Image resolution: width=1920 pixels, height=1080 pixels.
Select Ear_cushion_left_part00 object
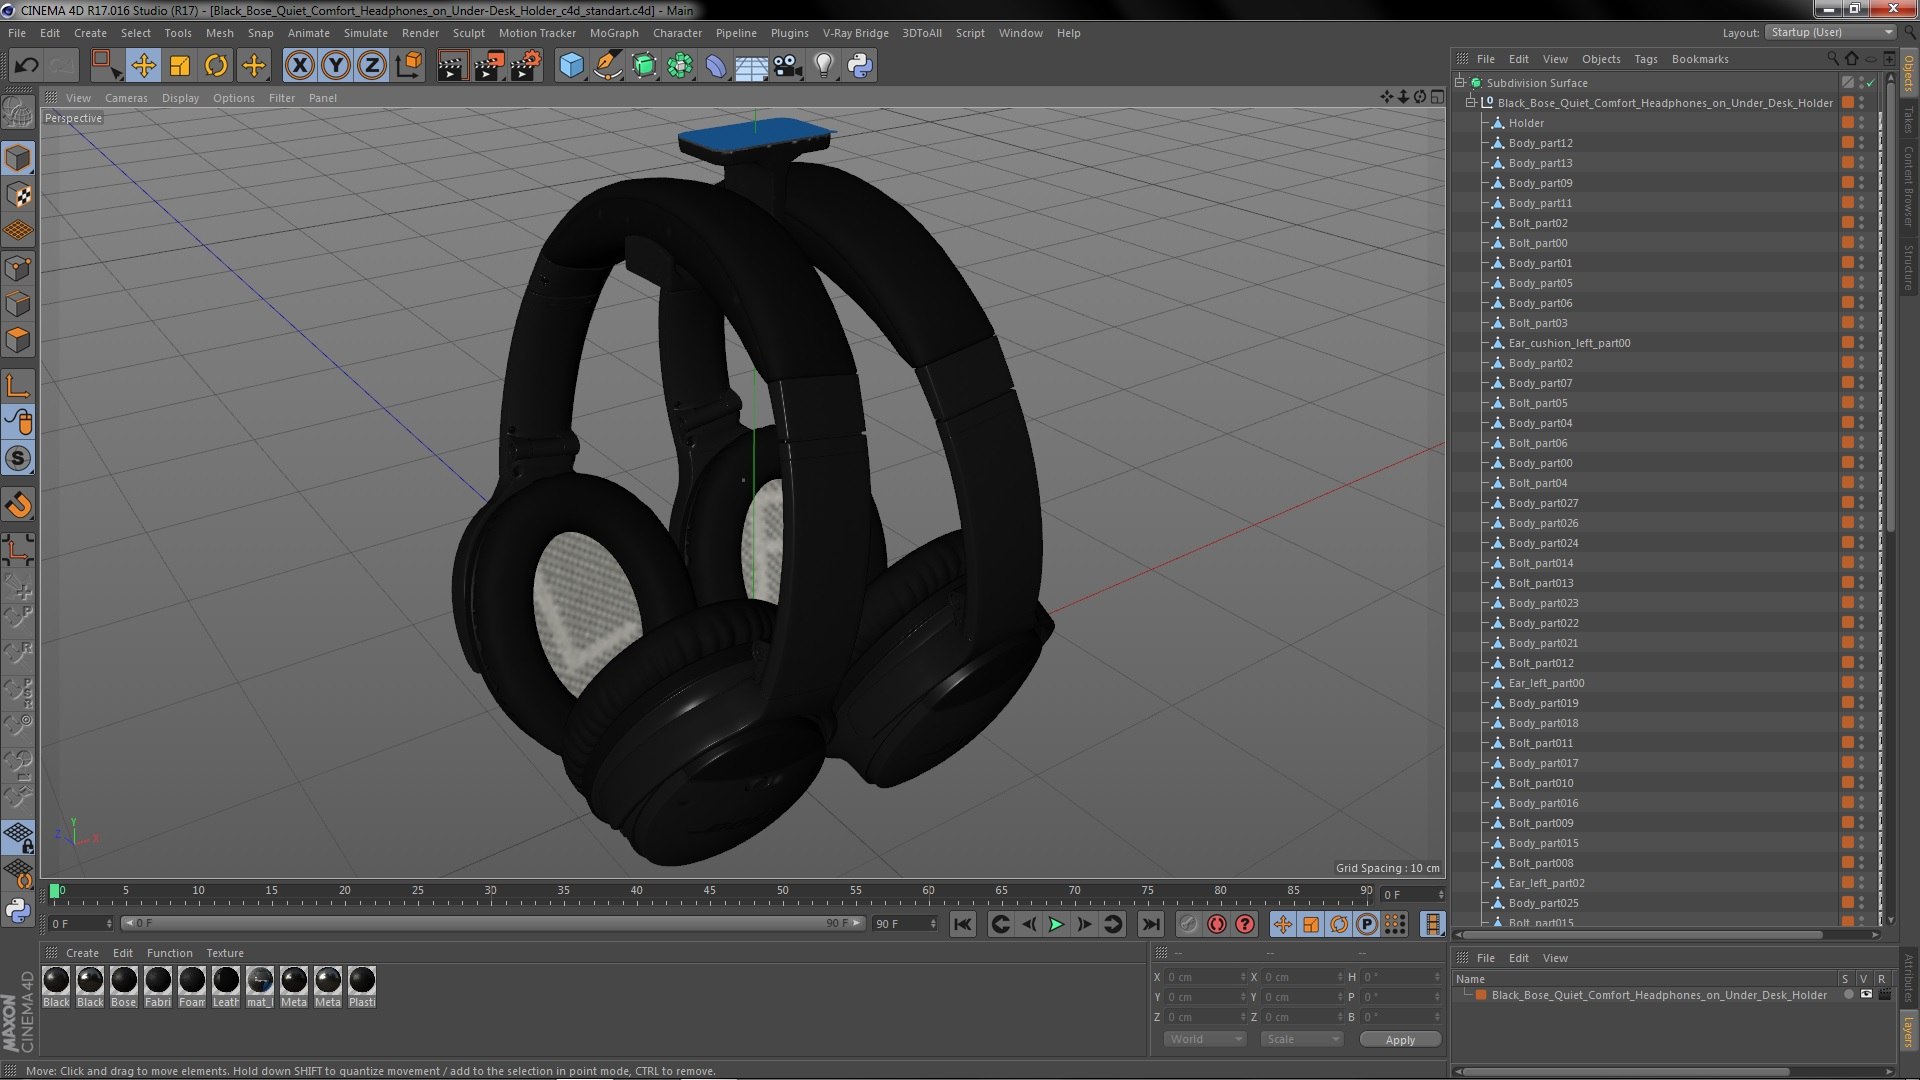[x=1569, y=343]
